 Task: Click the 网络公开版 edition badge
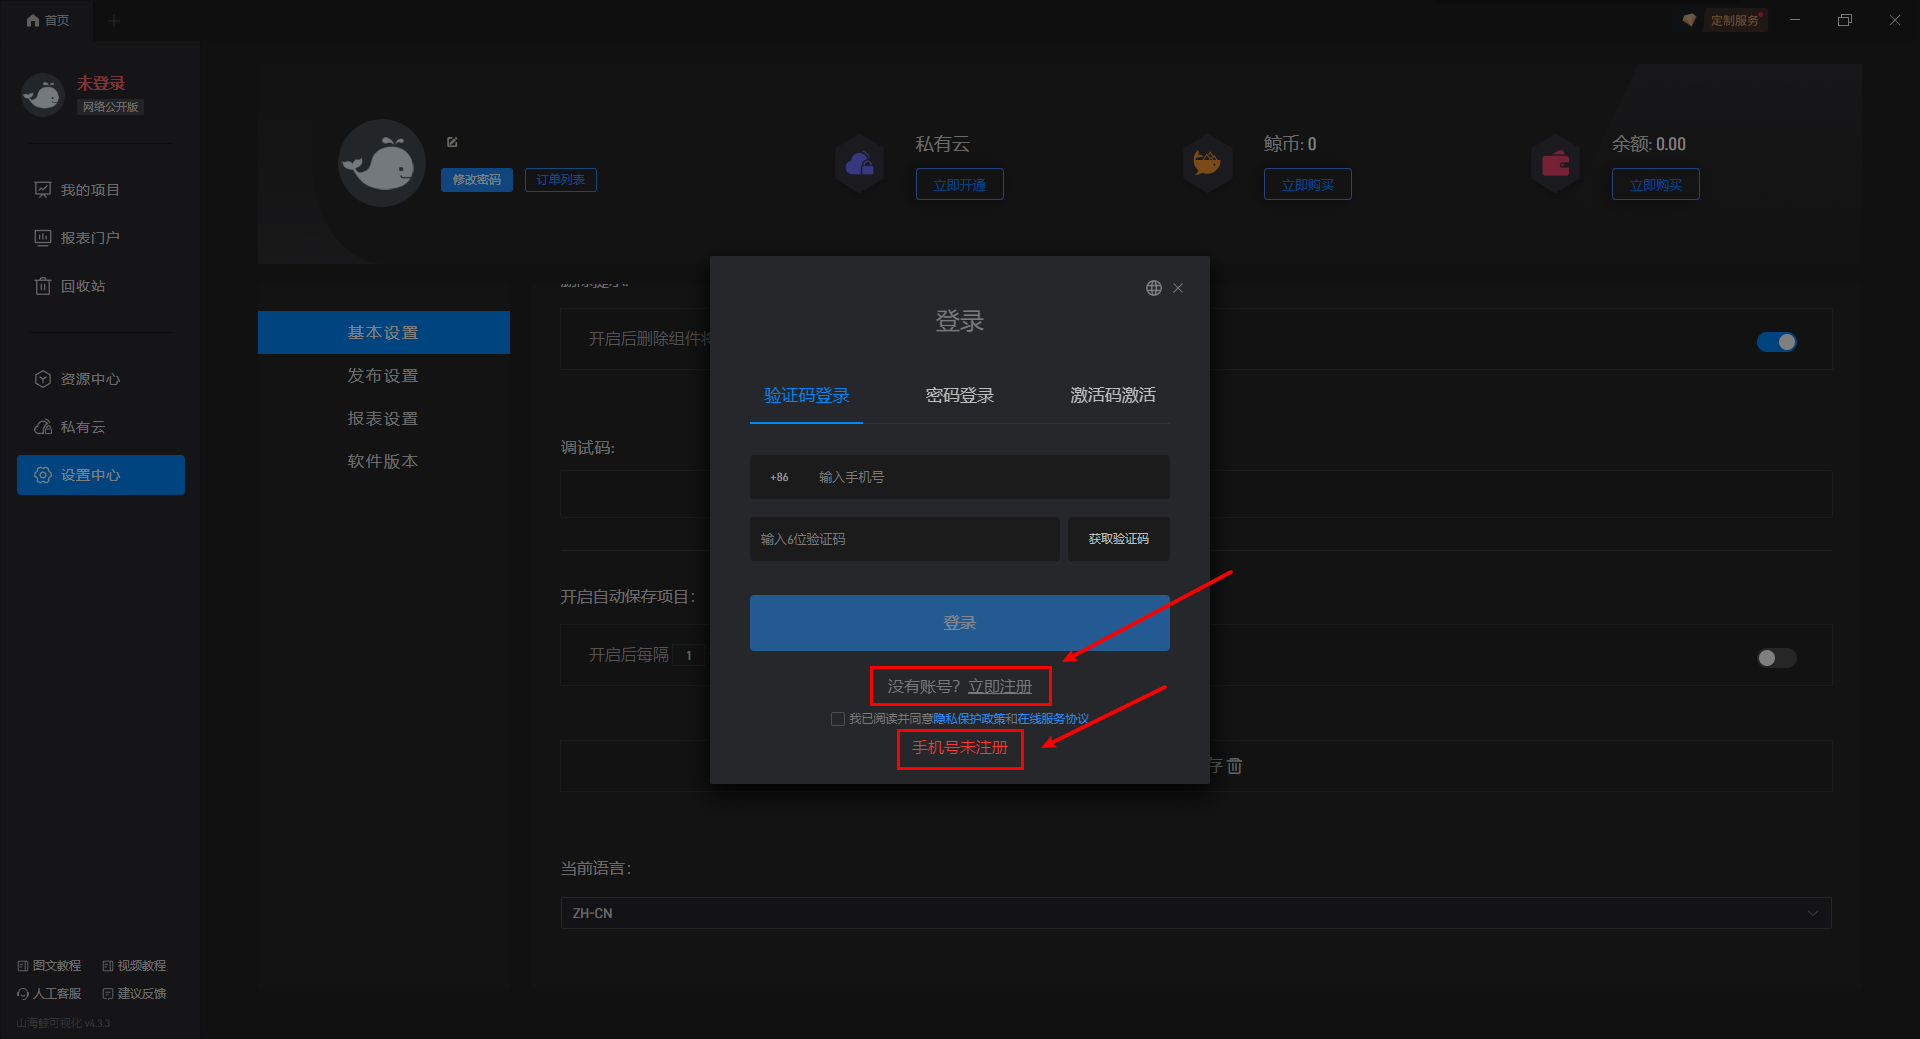[110, 107]
